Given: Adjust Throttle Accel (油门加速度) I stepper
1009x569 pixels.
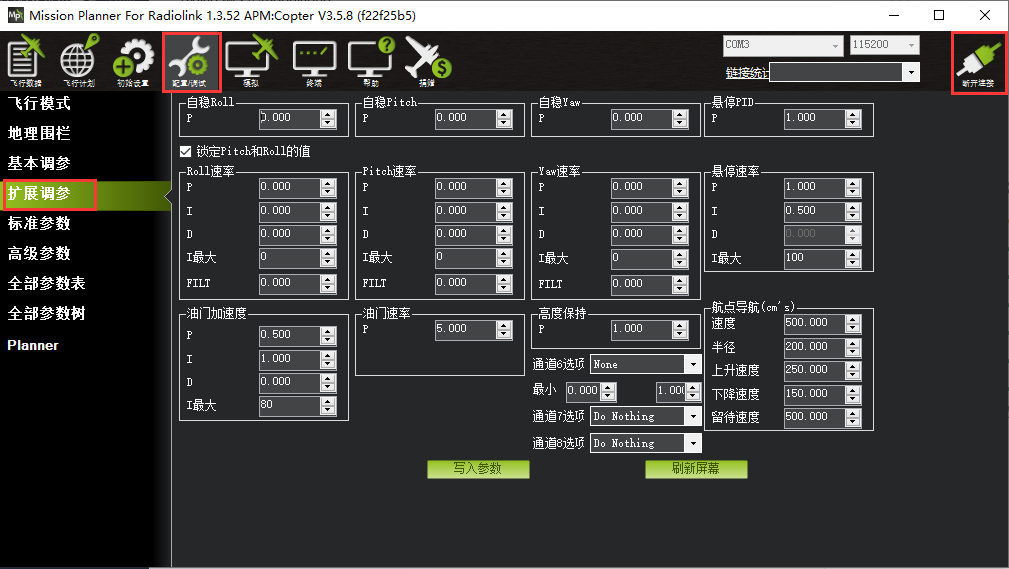Looking at the screenshot, I should coord(328,359).
